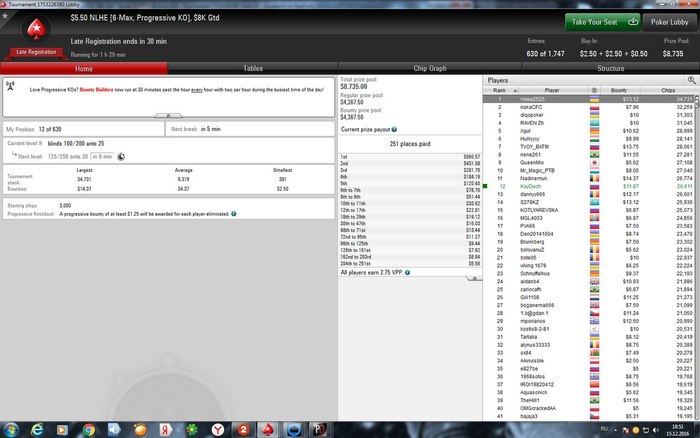Open the Chip Graph tab
This screenshot has height=438, width=700.
(x=429, y=68)
